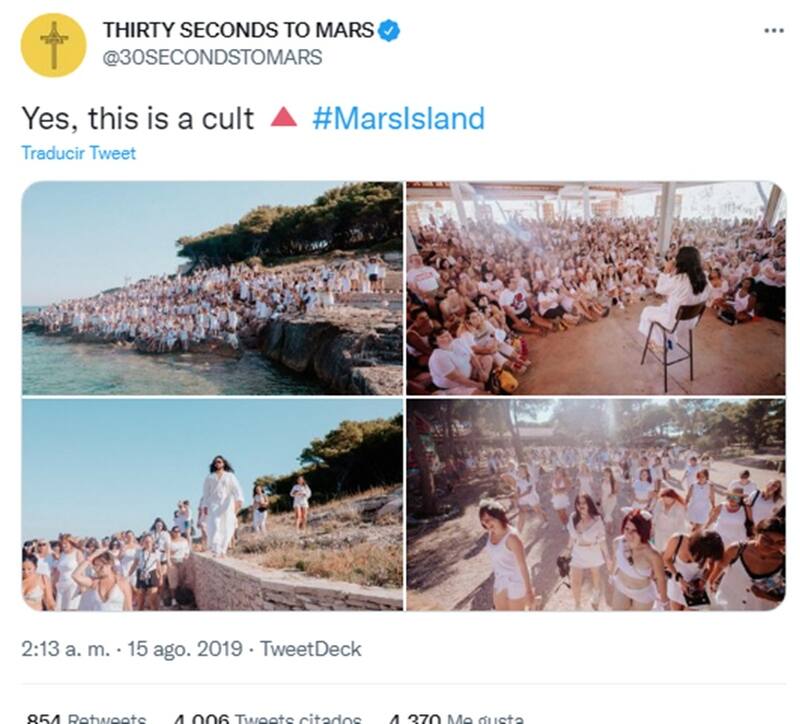Open the tweet's three-dot more options menu
The height and width of the screenshot is (724, 800).
(x=773, y=30)
